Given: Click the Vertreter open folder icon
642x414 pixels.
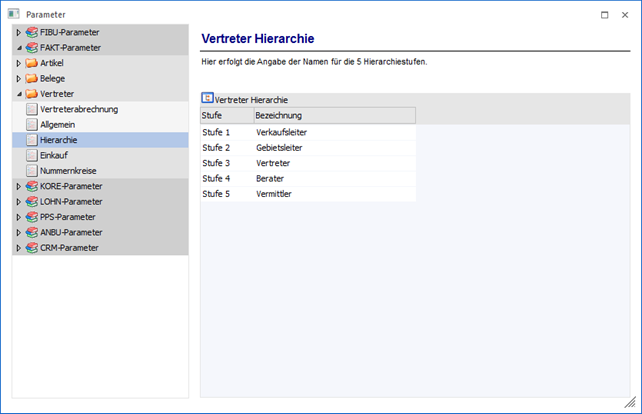Looking at the screenshot, I should coord(32,94).
